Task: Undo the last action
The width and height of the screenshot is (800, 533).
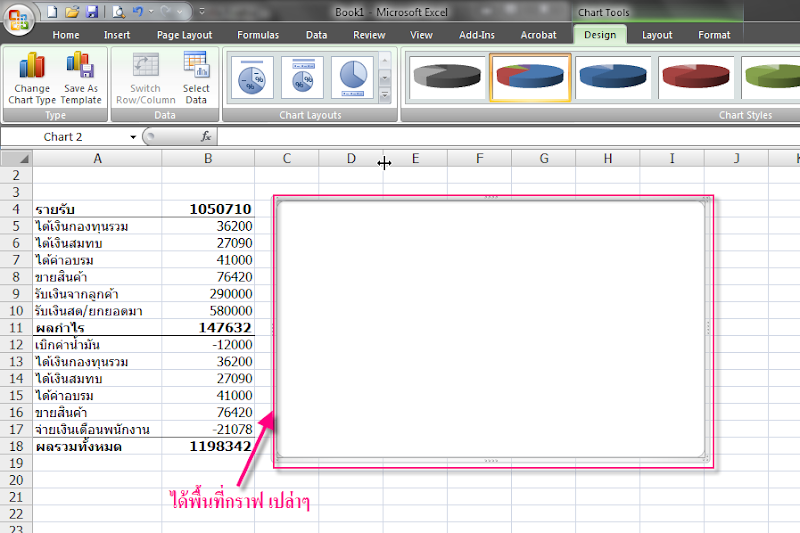Action: [x=138, y=11]
